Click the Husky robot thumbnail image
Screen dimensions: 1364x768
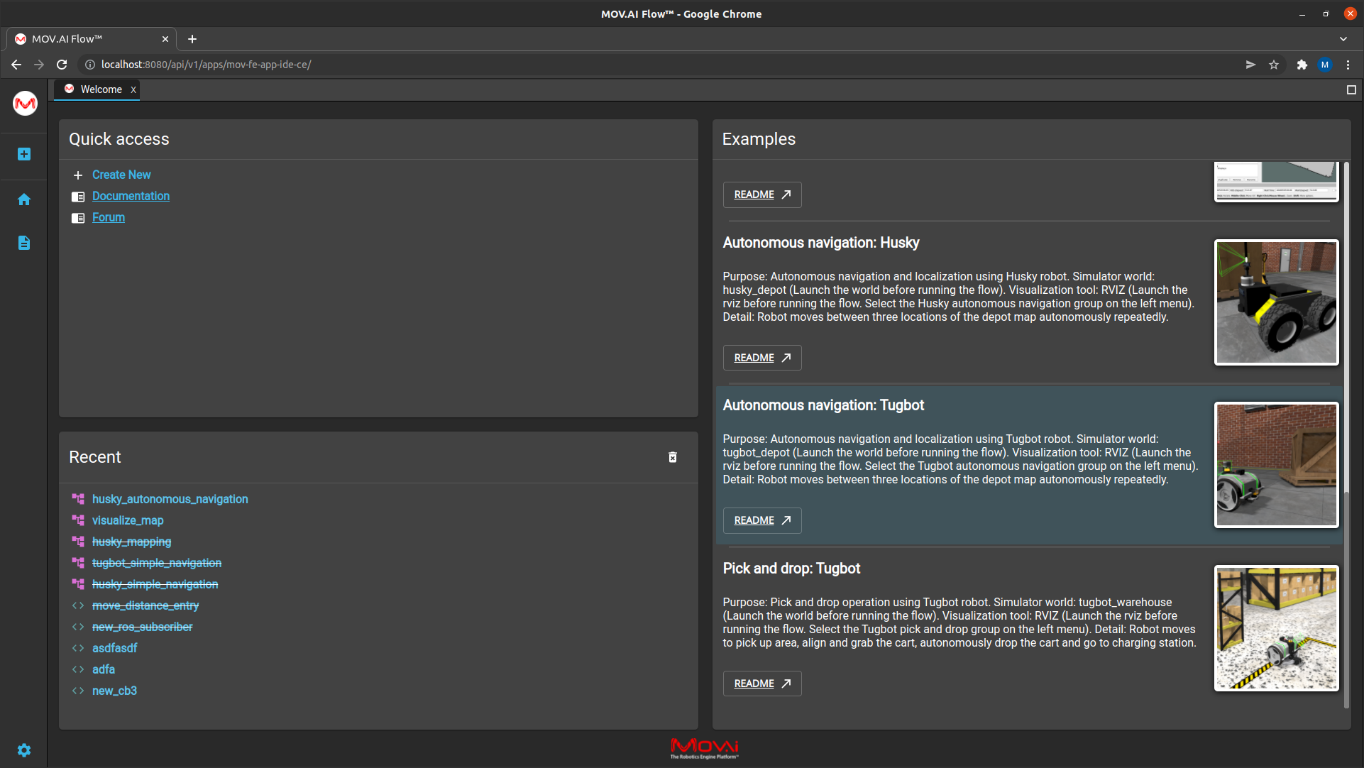[x=1276, y=302]
